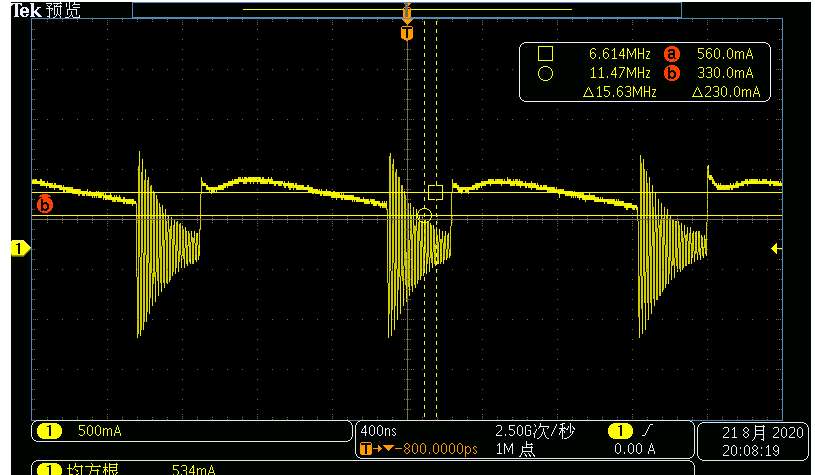Click the 330.0mA cursor b value
The image size is (815, 475).
725,73
